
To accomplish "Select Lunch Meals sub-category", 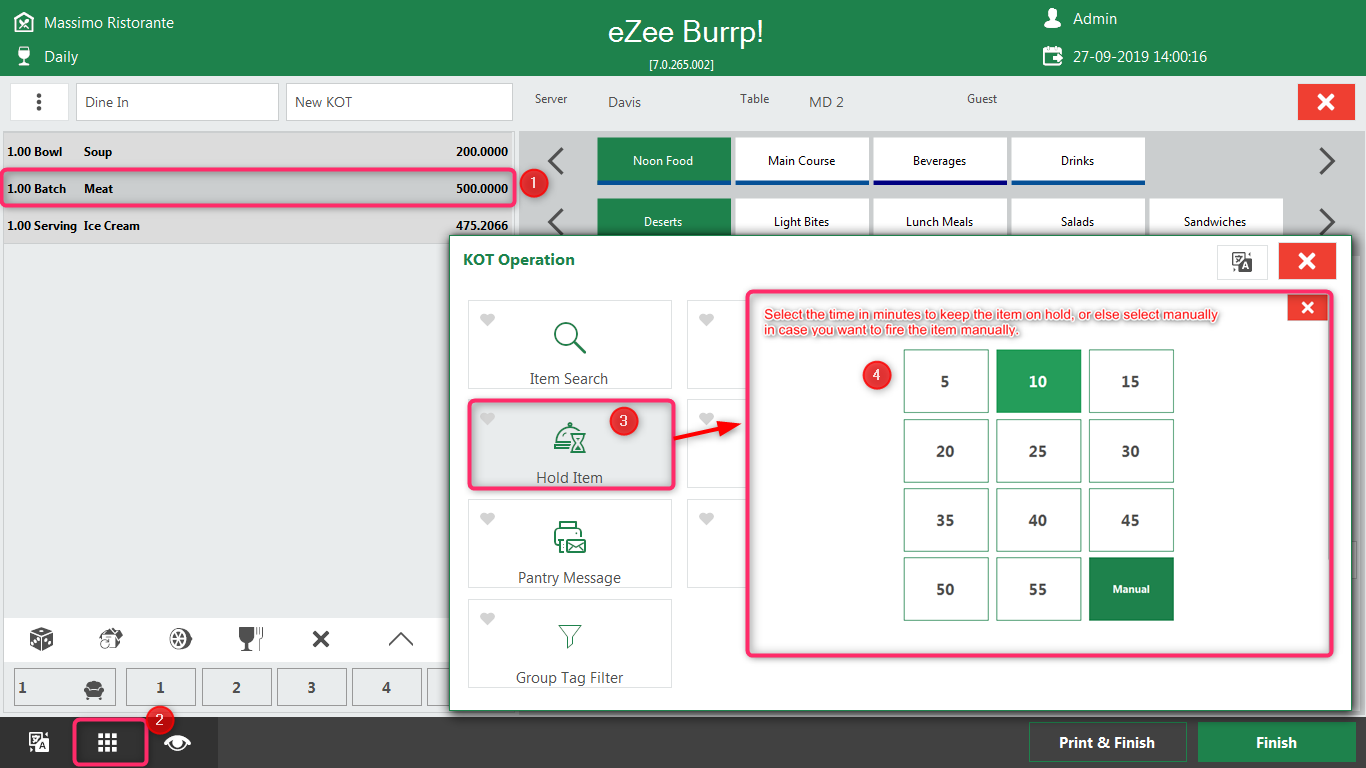I will tap(940, 218).
